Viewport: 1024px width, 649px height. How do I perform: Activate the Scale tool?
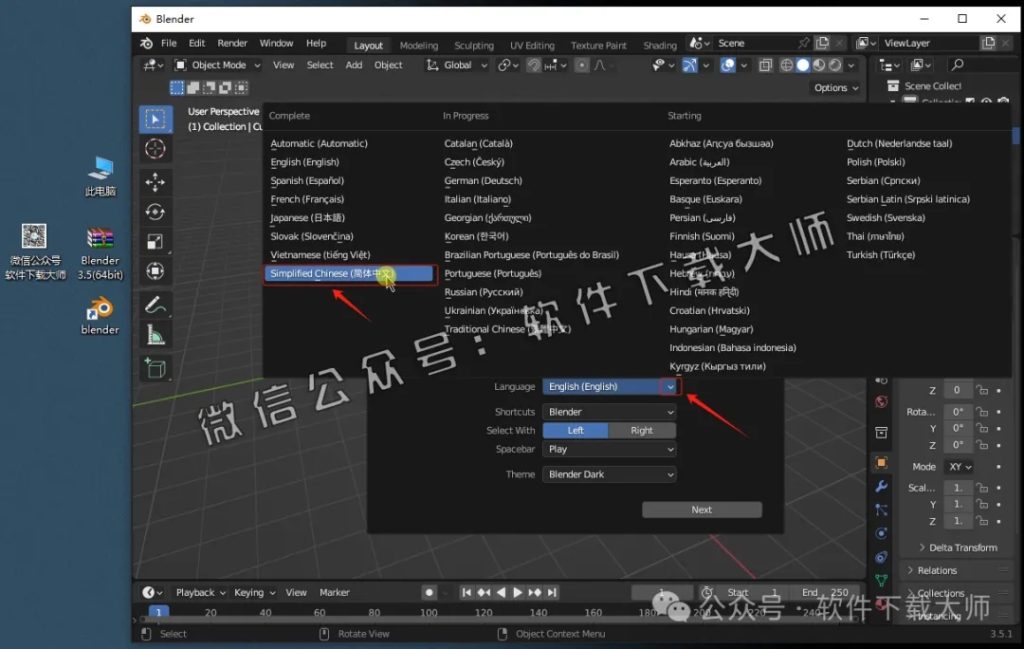point(155,238)
